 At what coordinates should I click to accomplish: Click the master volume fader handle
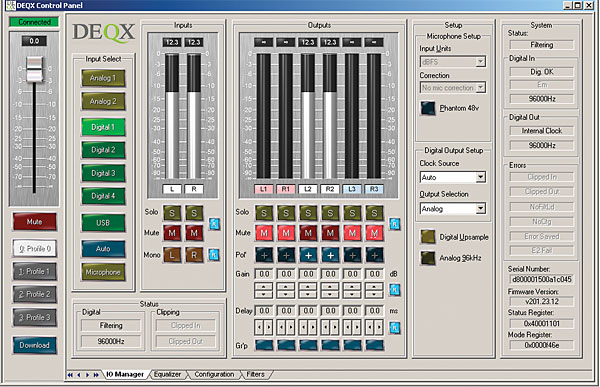coord(34,69)
